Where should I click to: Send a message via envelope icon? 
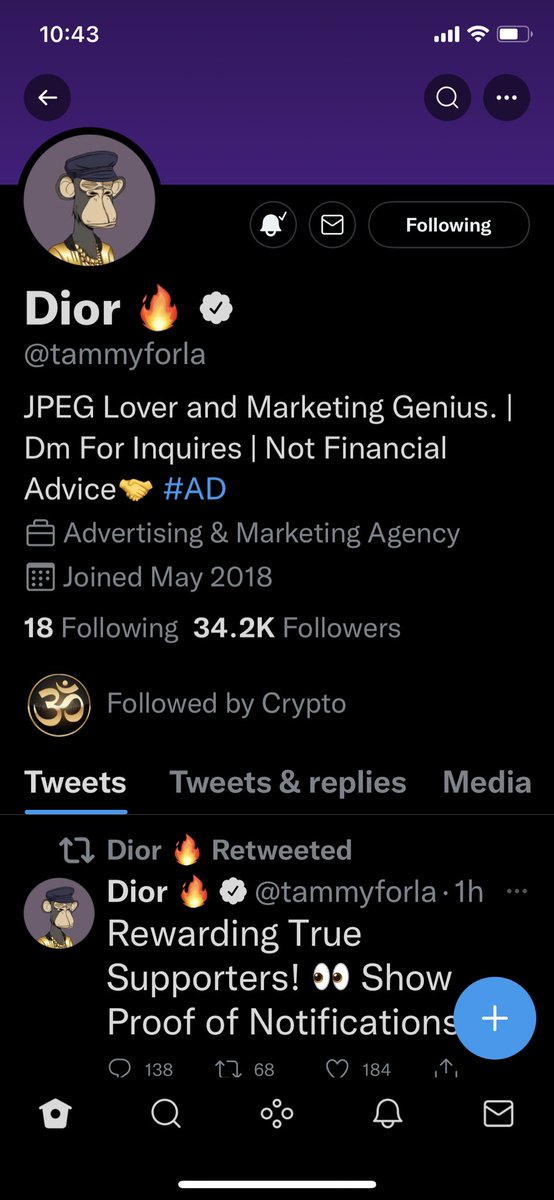332,225
